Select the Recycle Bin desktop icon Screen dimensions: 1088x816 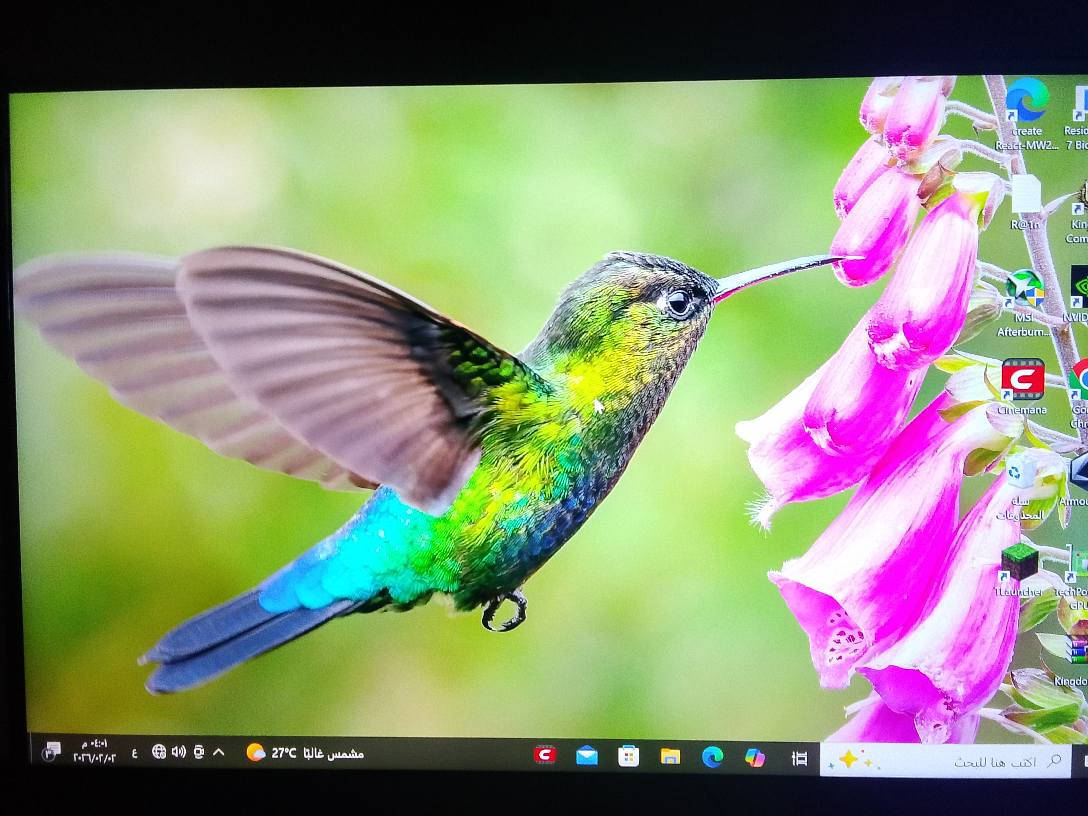[1020, 473]
